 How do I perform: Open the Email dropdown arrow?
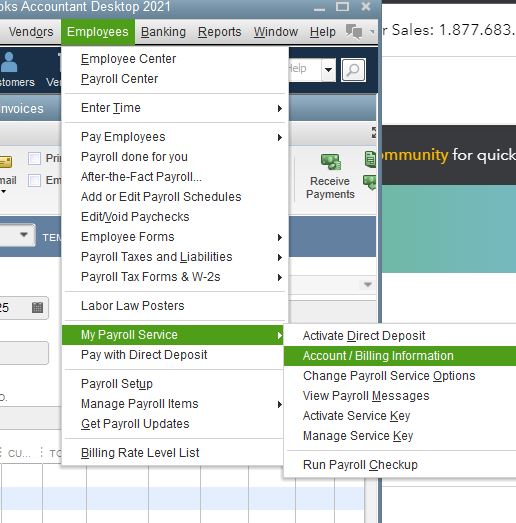(3, 191)
